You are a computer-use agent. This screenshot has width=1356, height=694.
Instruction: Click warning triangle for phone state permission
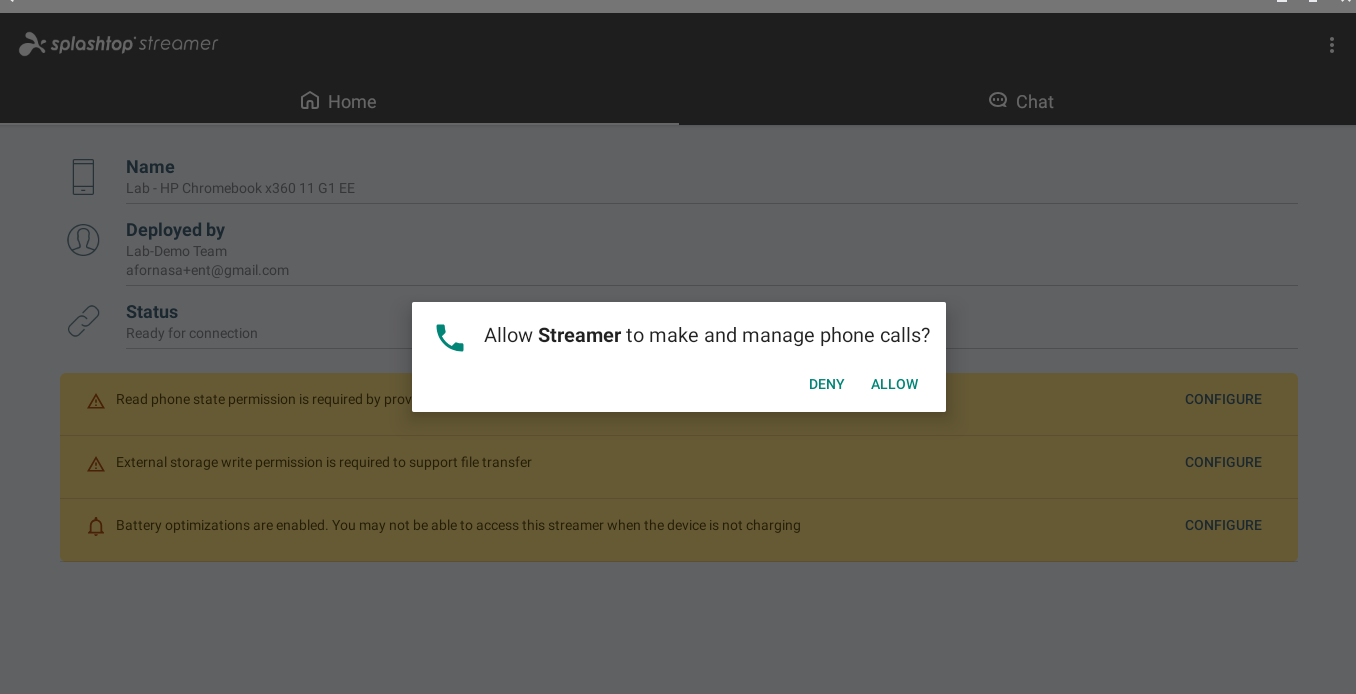pyautogui.click(x=96, y=401)
